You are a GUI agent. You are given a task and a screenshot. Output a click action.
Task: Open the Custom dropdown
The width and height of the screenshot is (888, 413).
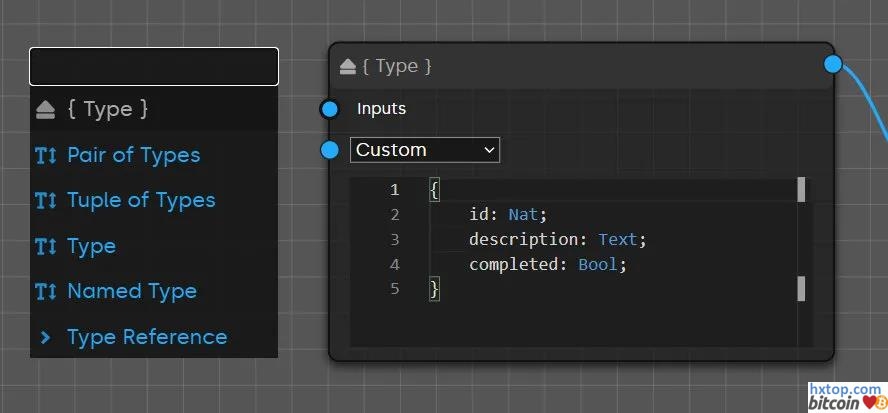pyautogui.click(x=425, y=150)
